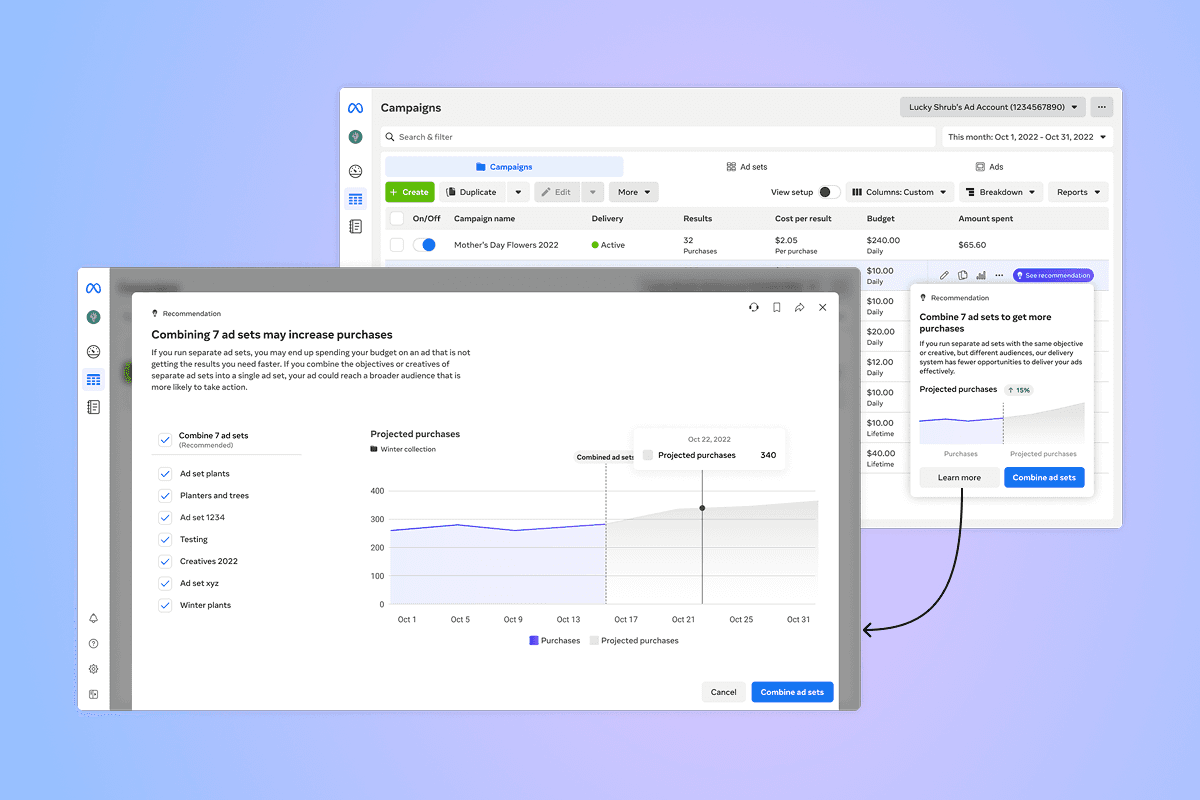Share the recommendation dialog
Screen dimensions: 1200x800
click(x=800, y=307)
